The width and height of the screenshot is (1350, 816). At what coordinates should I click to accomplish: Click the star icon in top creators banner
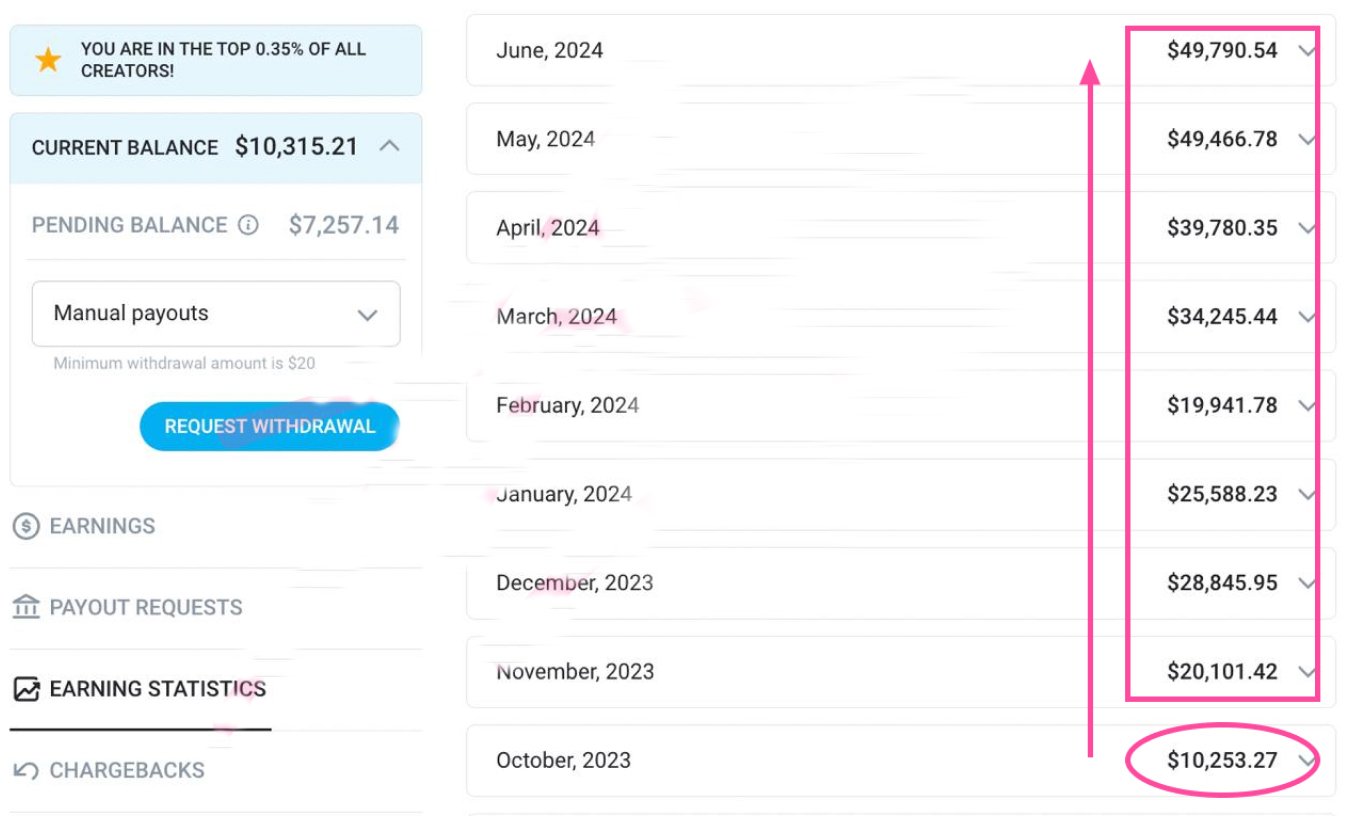(48, 60)
